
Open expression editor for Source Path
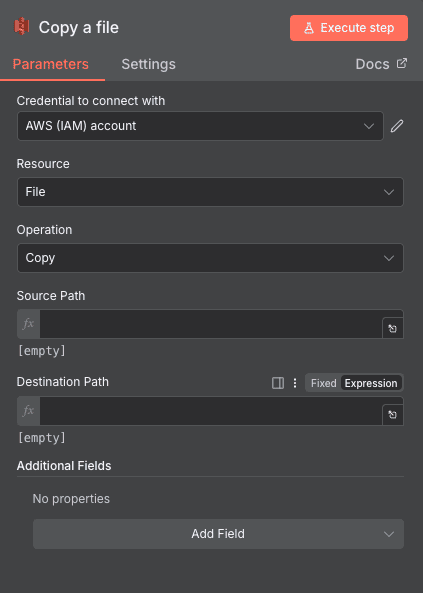pos(392,328)
